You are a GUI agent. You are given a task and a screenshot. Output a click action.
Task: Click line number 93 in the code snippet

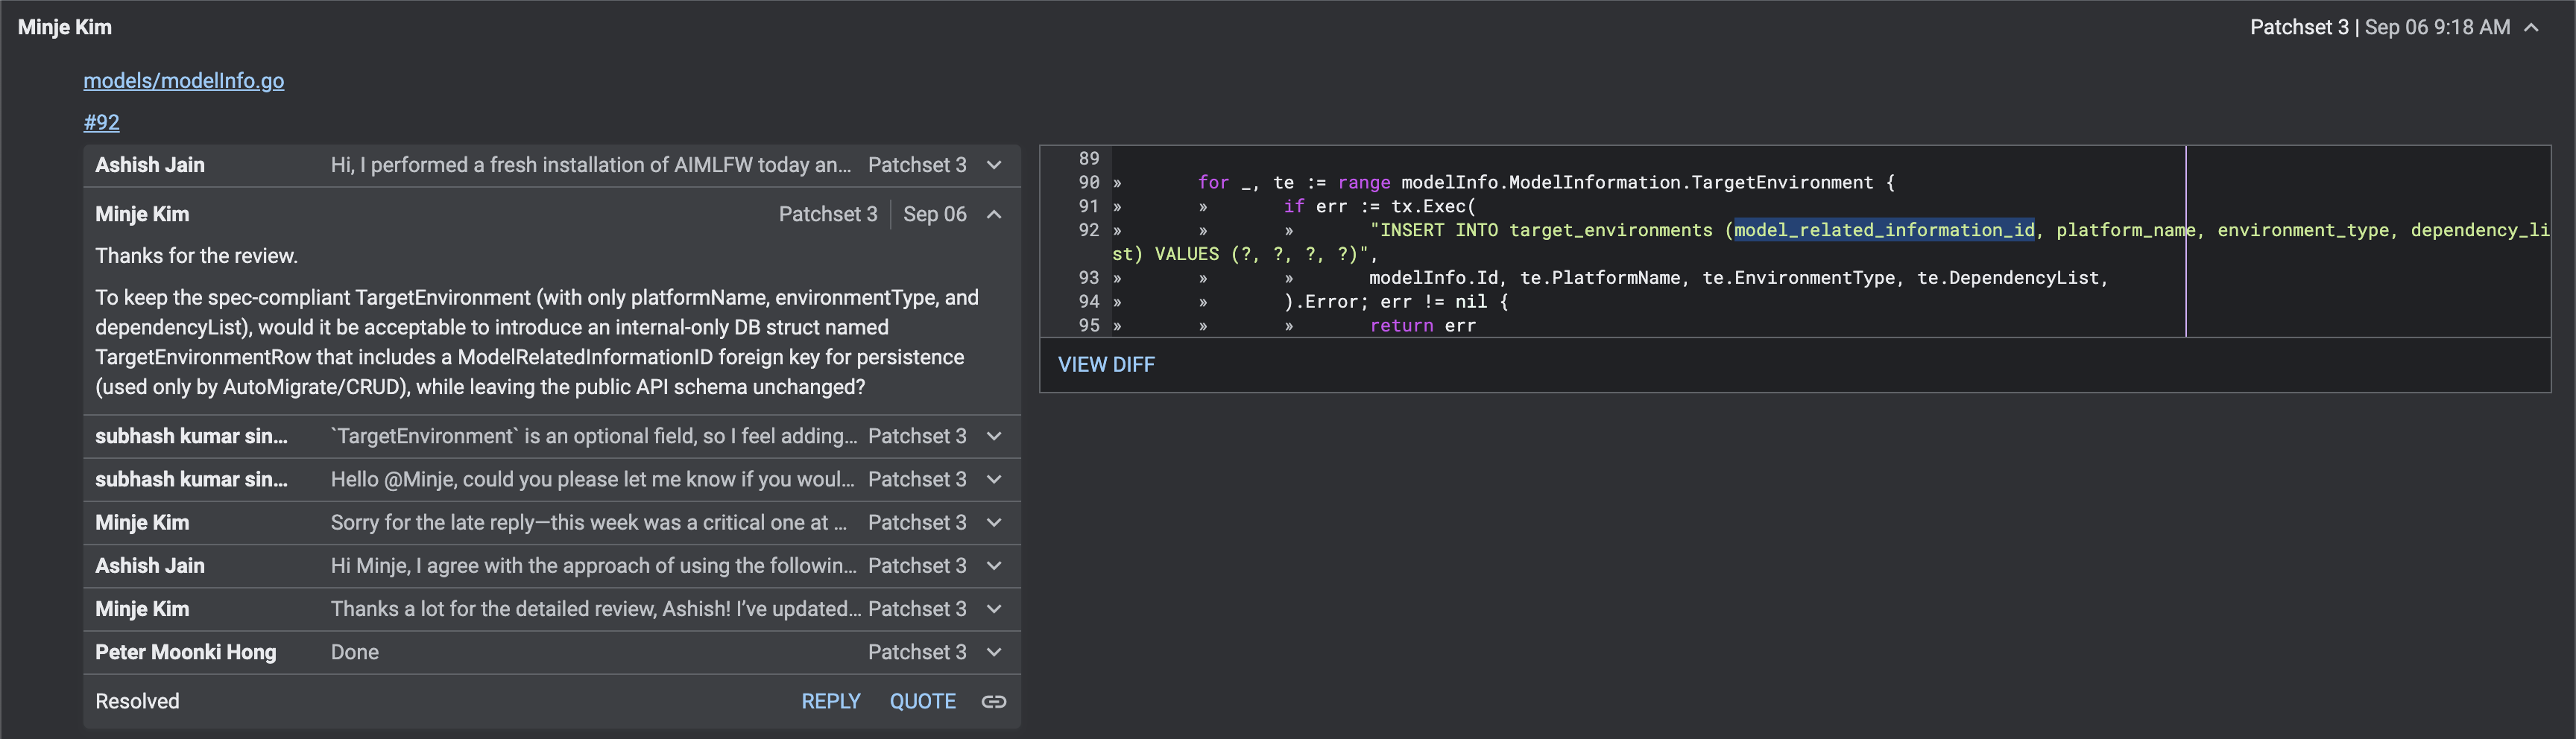tap(1088, 278)
